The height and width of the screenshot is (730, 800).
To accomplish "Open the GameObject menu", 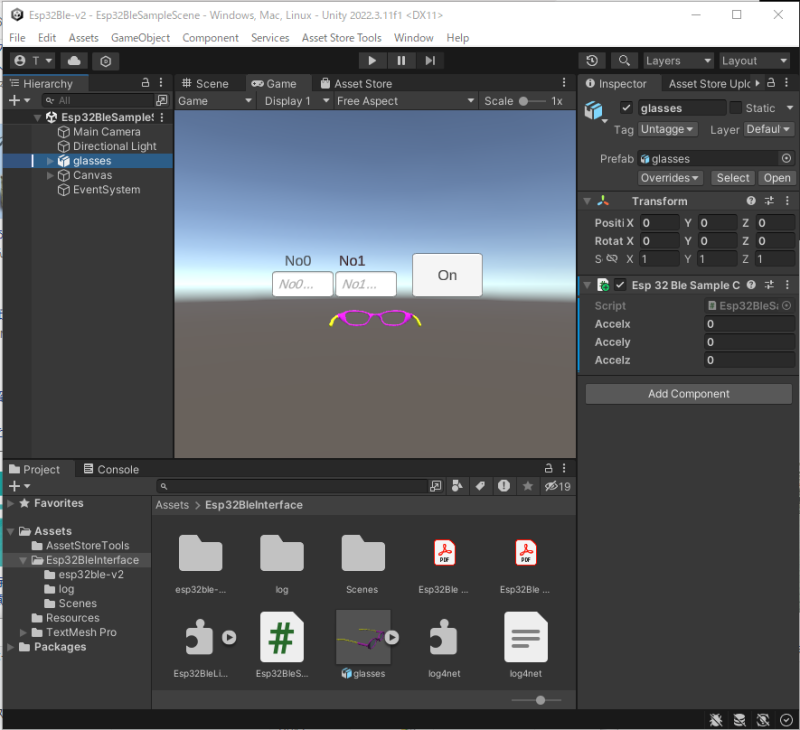I will pyautogui.click(x=140, y=38).
